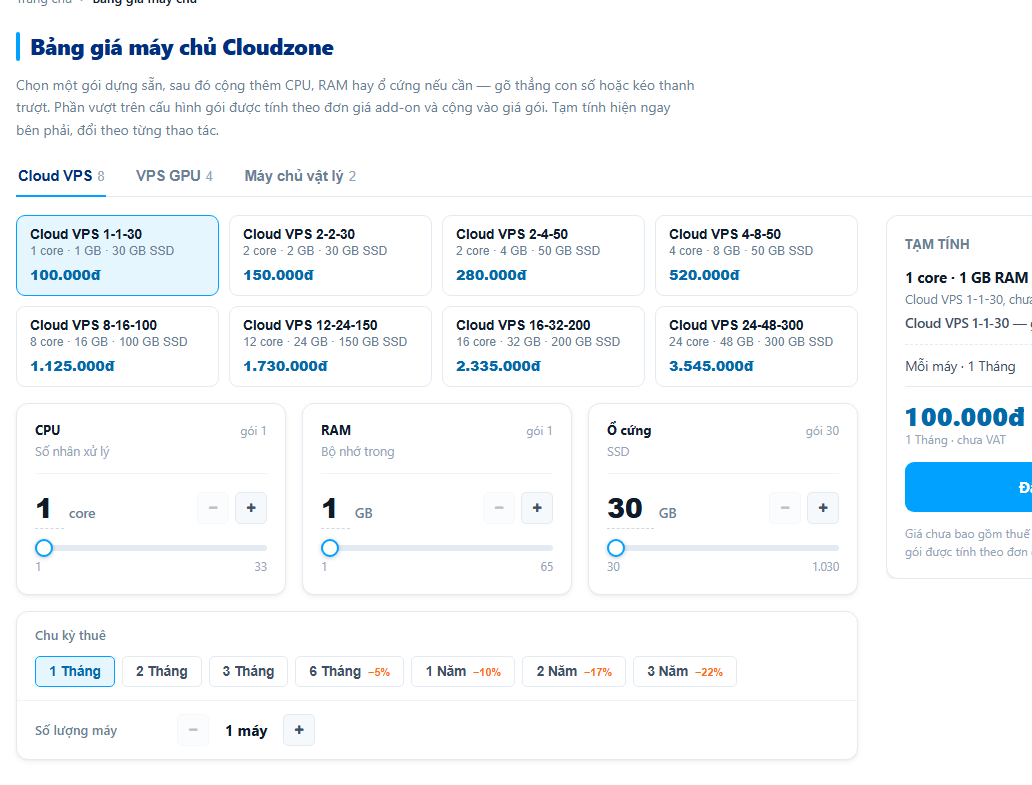Increase RAM with plus button

click(537, 508)
